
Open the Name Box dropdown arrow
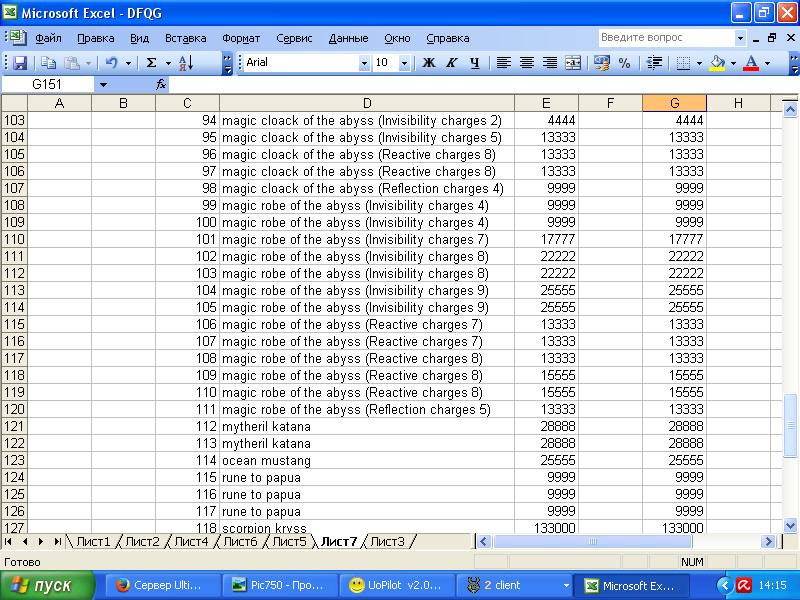[103, 84]
